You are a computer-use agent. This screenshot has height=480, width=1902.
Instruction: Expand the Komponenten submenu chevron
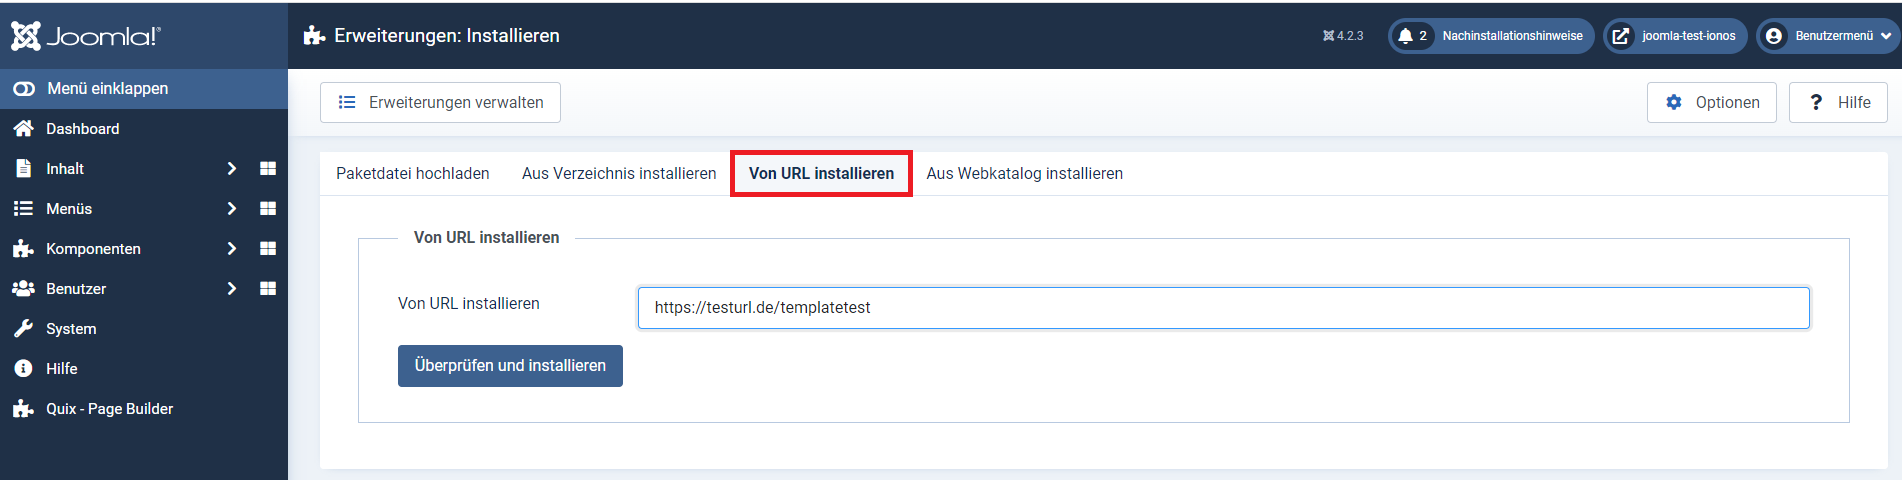[x=232, y=248]
